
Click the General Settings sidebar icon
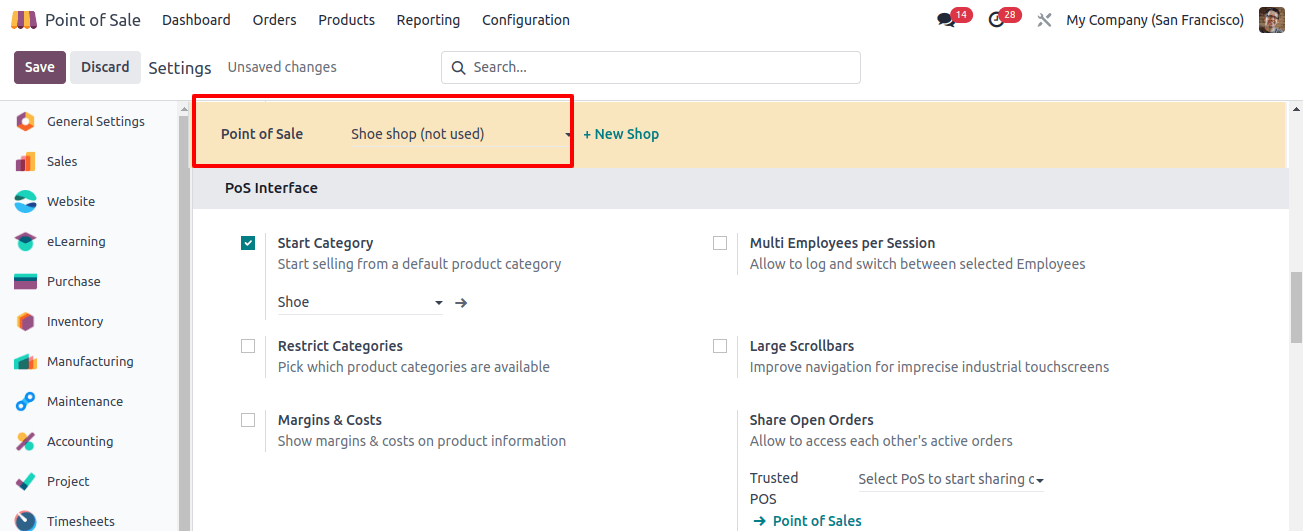point(26,121)
